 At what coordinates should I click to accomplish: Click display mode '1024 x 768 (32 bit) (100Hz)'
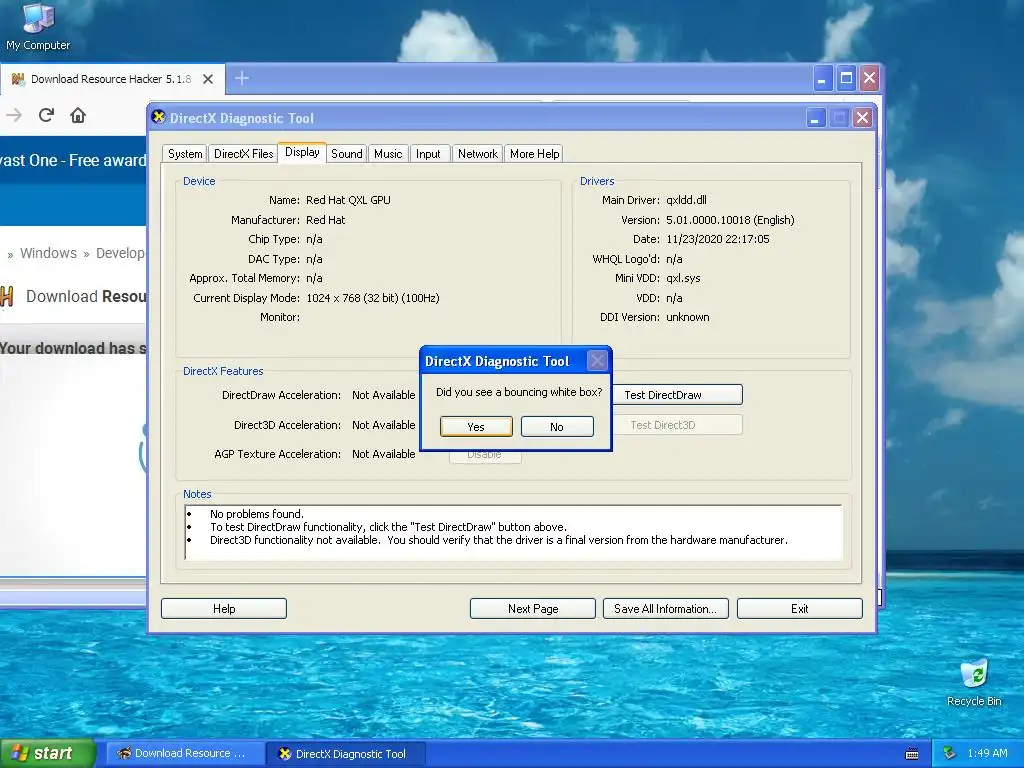coord(372,298)
